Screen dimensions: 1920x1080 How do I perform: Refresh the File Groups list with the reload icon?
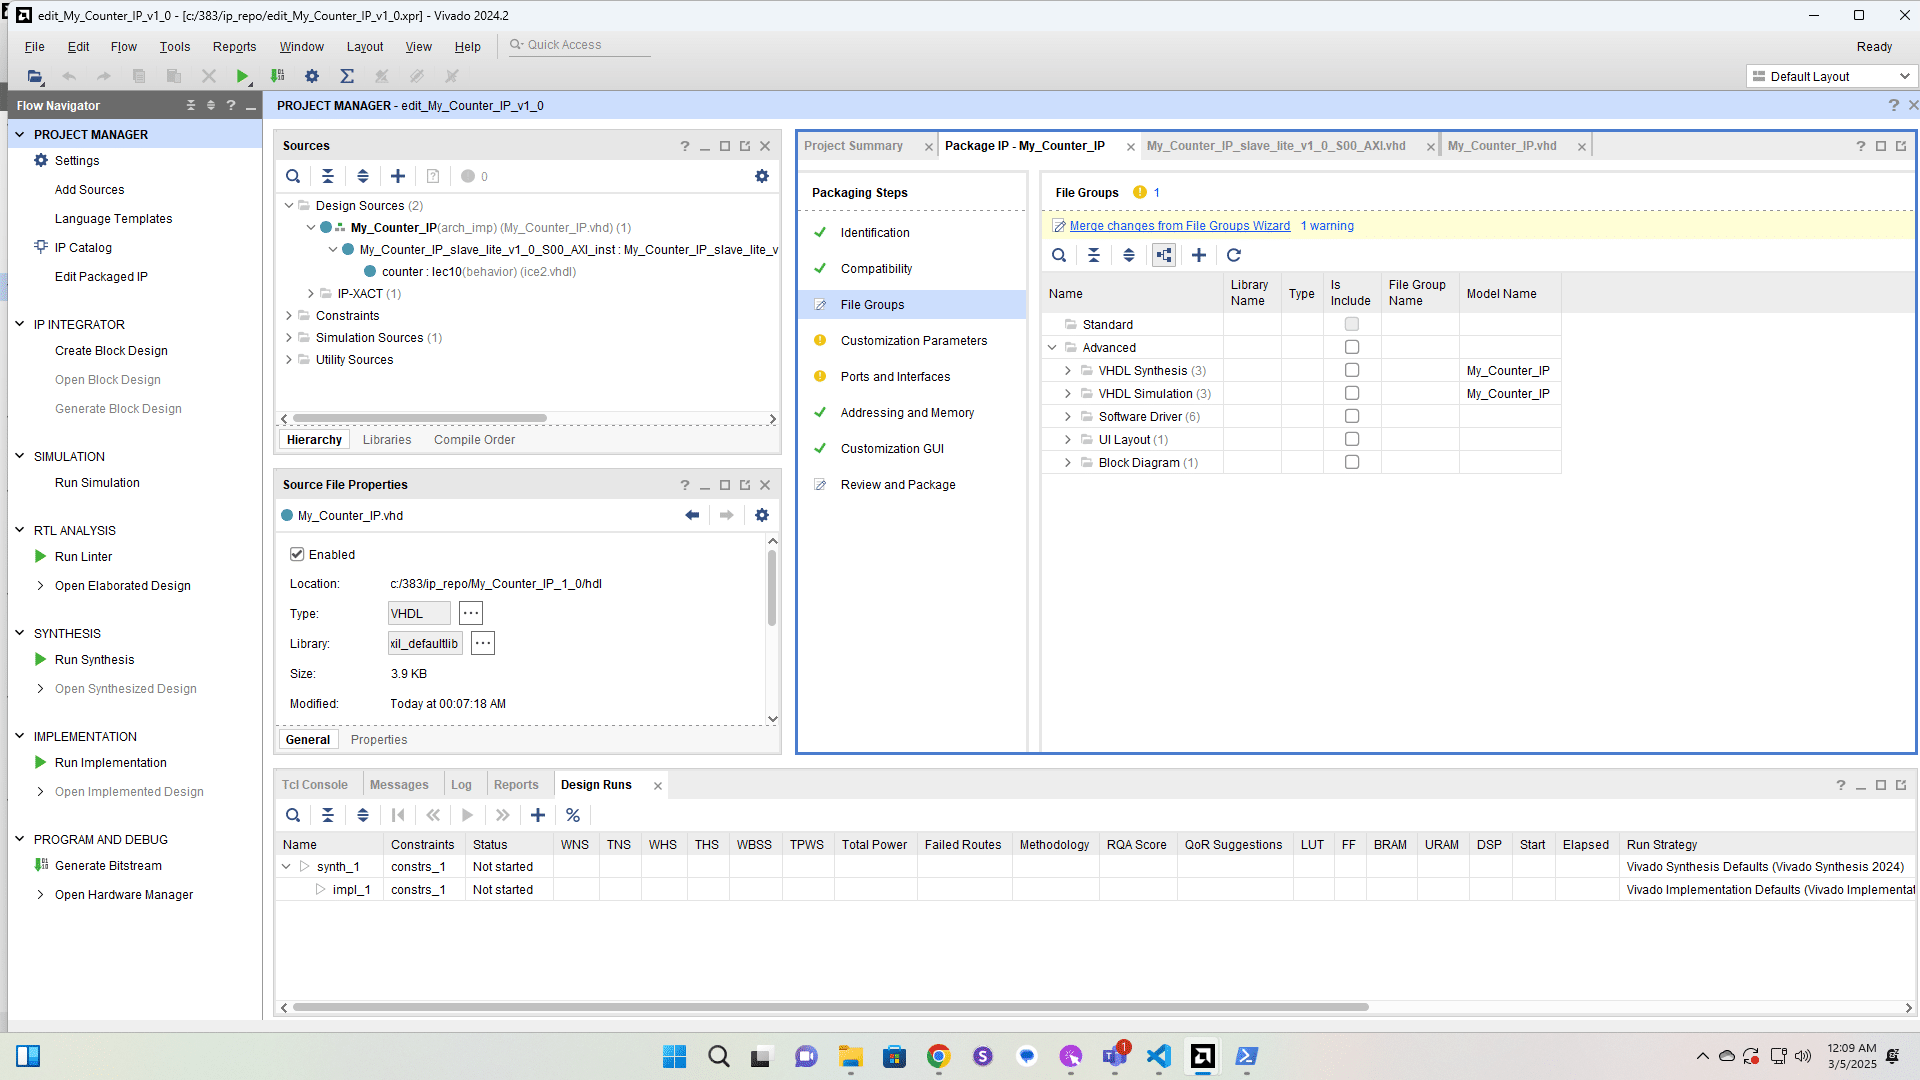1234,255
